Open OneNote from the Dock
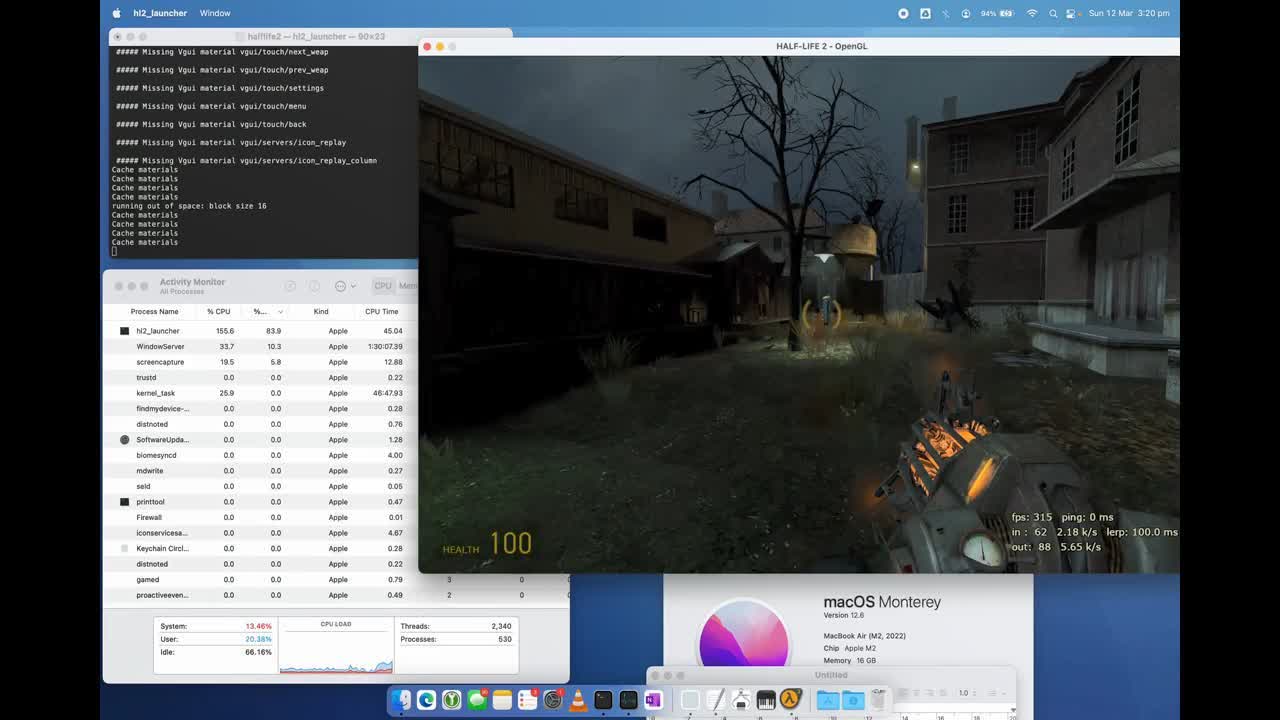 pos(654,700)
